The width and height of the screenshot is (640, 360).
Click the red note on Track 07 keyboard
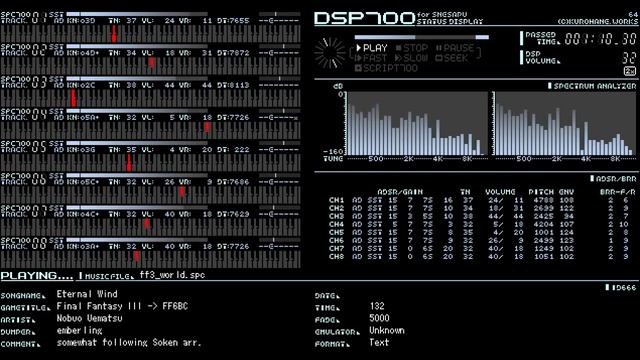click(x=147, y=224)
